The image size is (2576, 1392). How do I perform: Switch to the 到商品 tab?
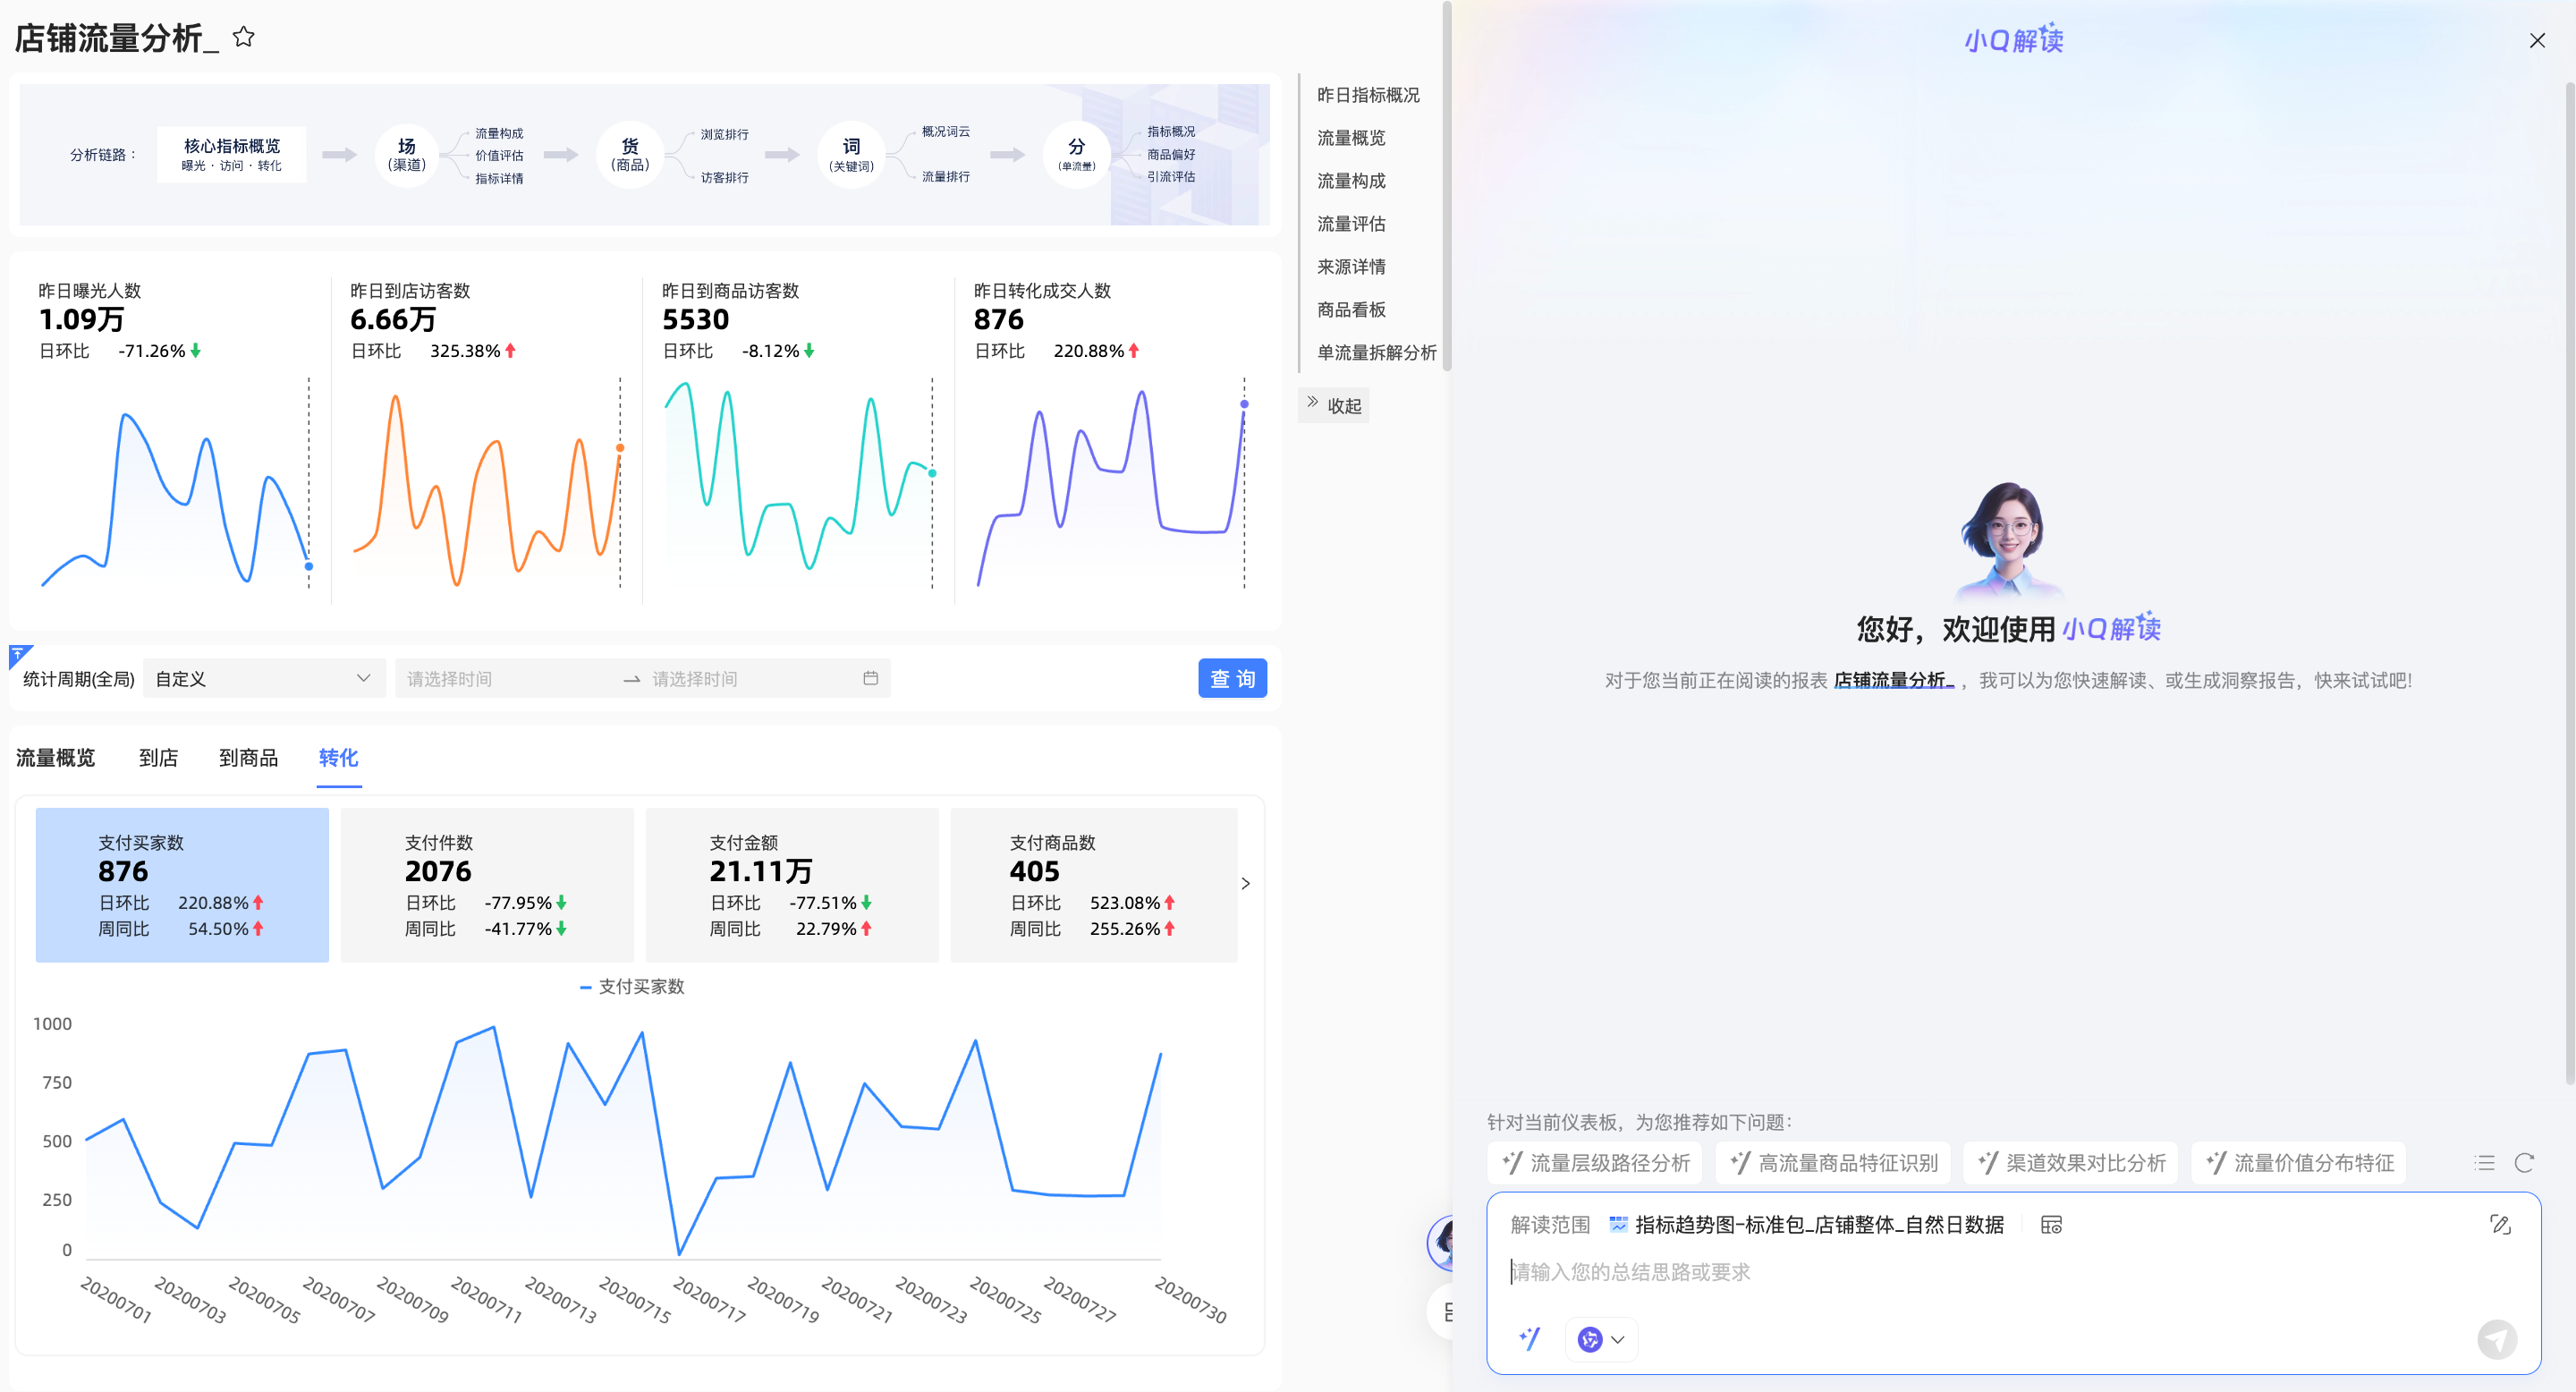click(x=248, y=758)
